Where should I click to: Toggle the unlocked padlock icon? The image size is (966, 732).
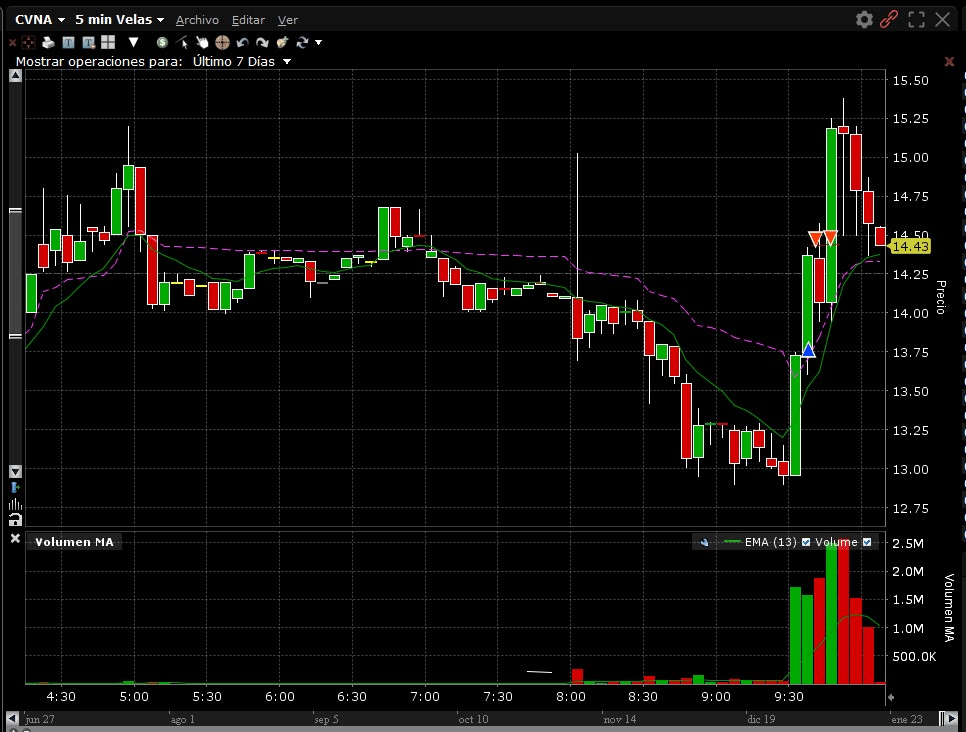pos(15,519)
